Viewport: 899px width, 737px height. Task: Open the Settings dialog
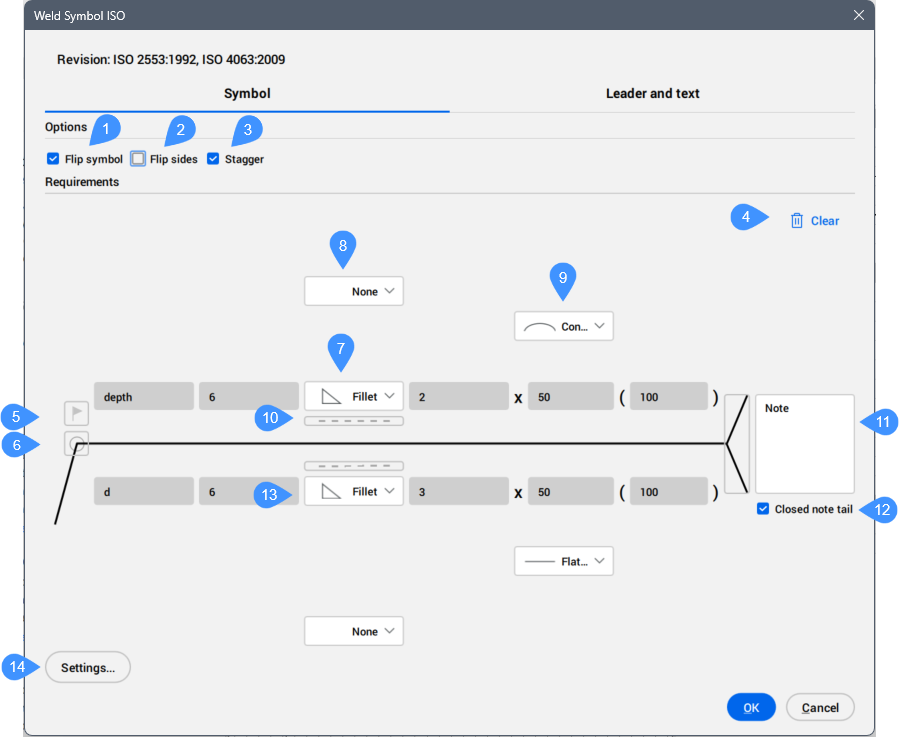click(x=88, y=667)
